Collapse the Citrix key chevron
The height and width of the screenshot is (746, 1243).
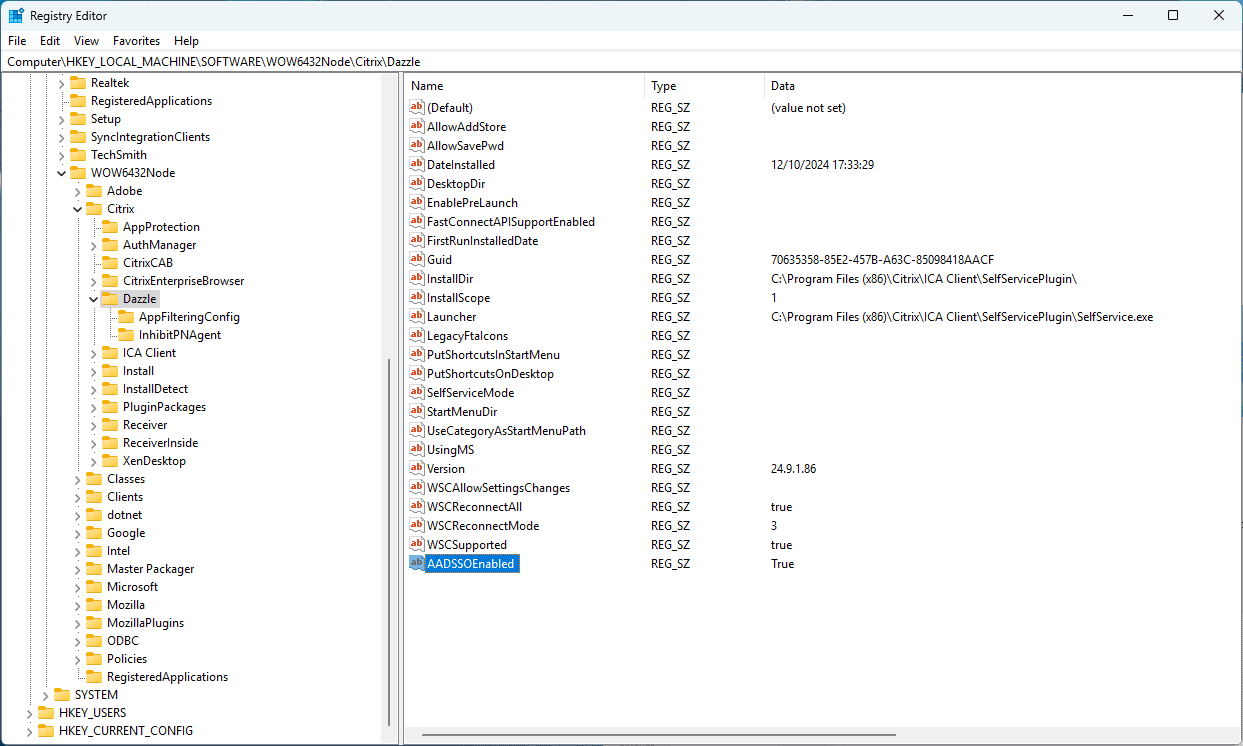click(x=78, y=209)
